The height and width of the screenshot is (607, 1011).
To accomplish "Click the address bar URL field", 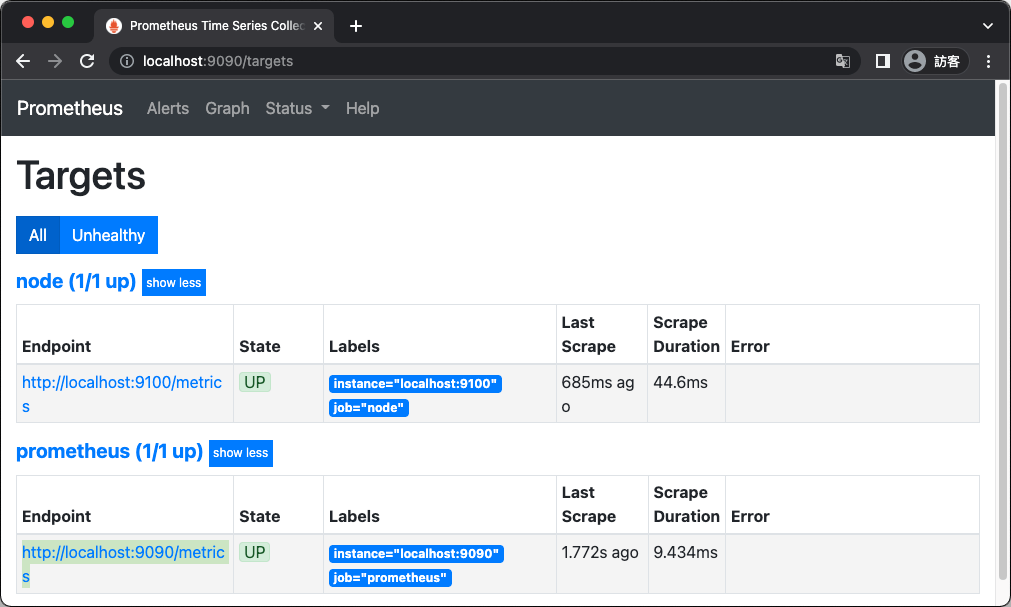I will click(484, 61).
